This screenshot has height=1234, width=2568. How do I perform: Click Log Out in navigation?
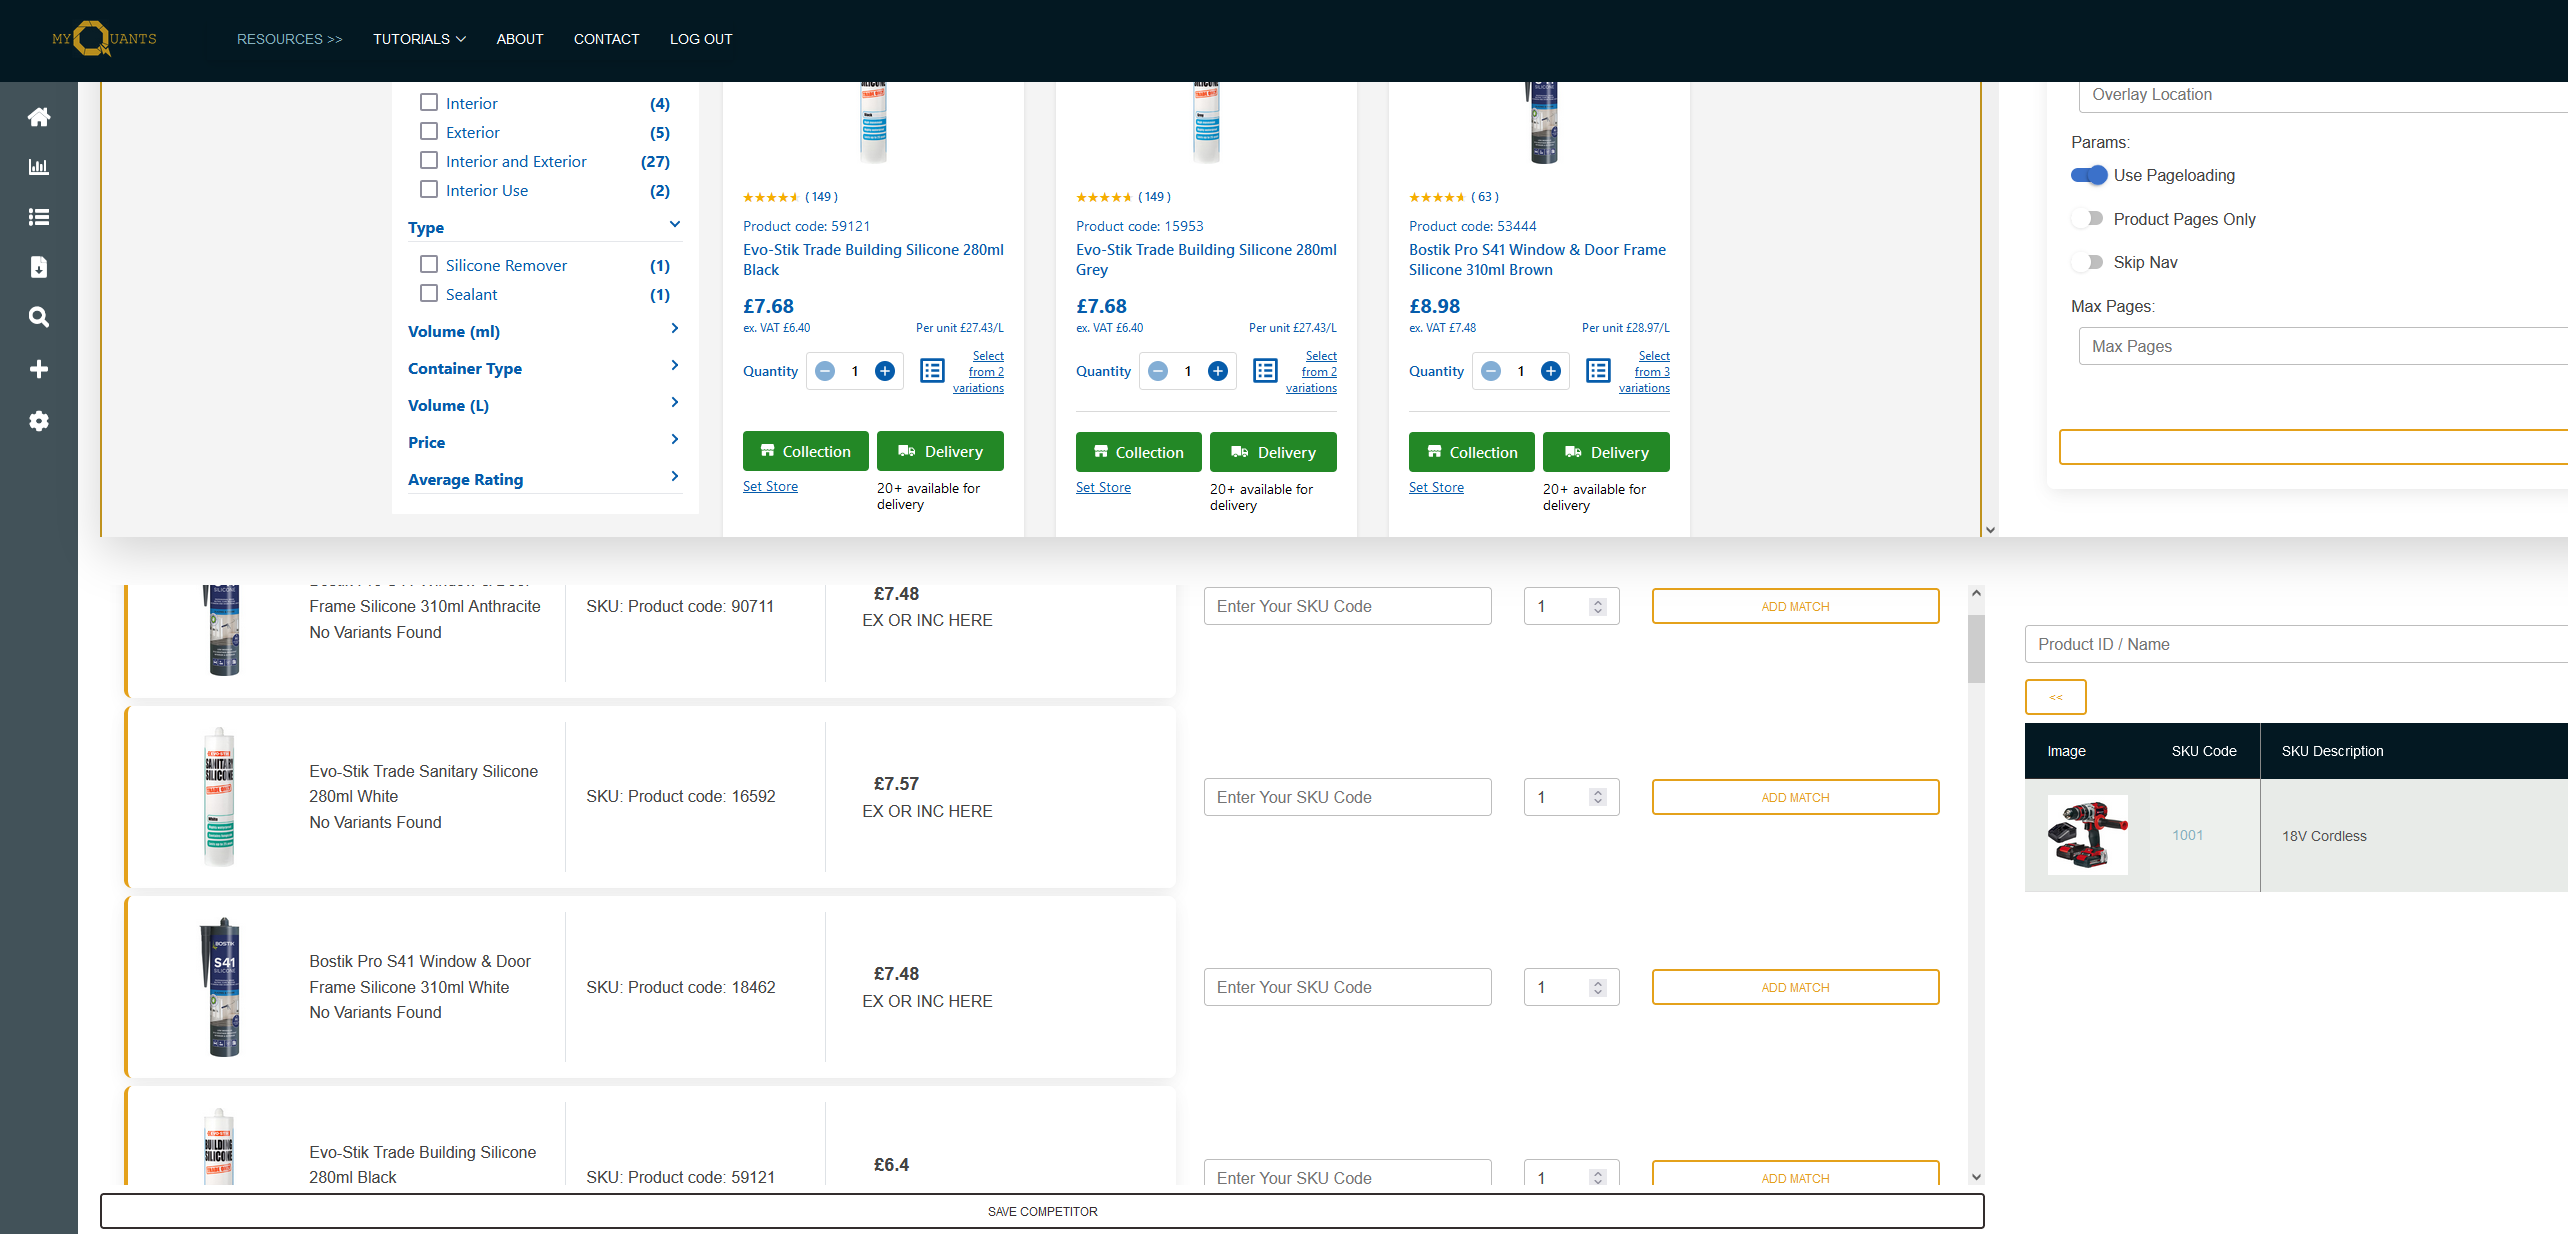point(701,39)
